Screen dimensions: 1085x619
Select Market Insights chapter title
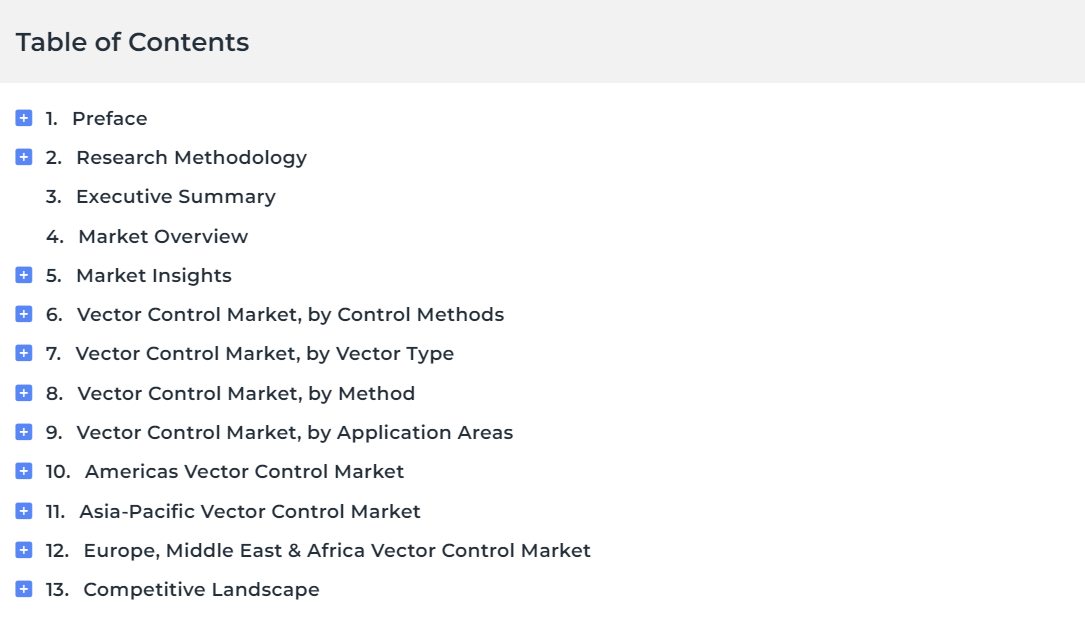click(x=154, y=276)
